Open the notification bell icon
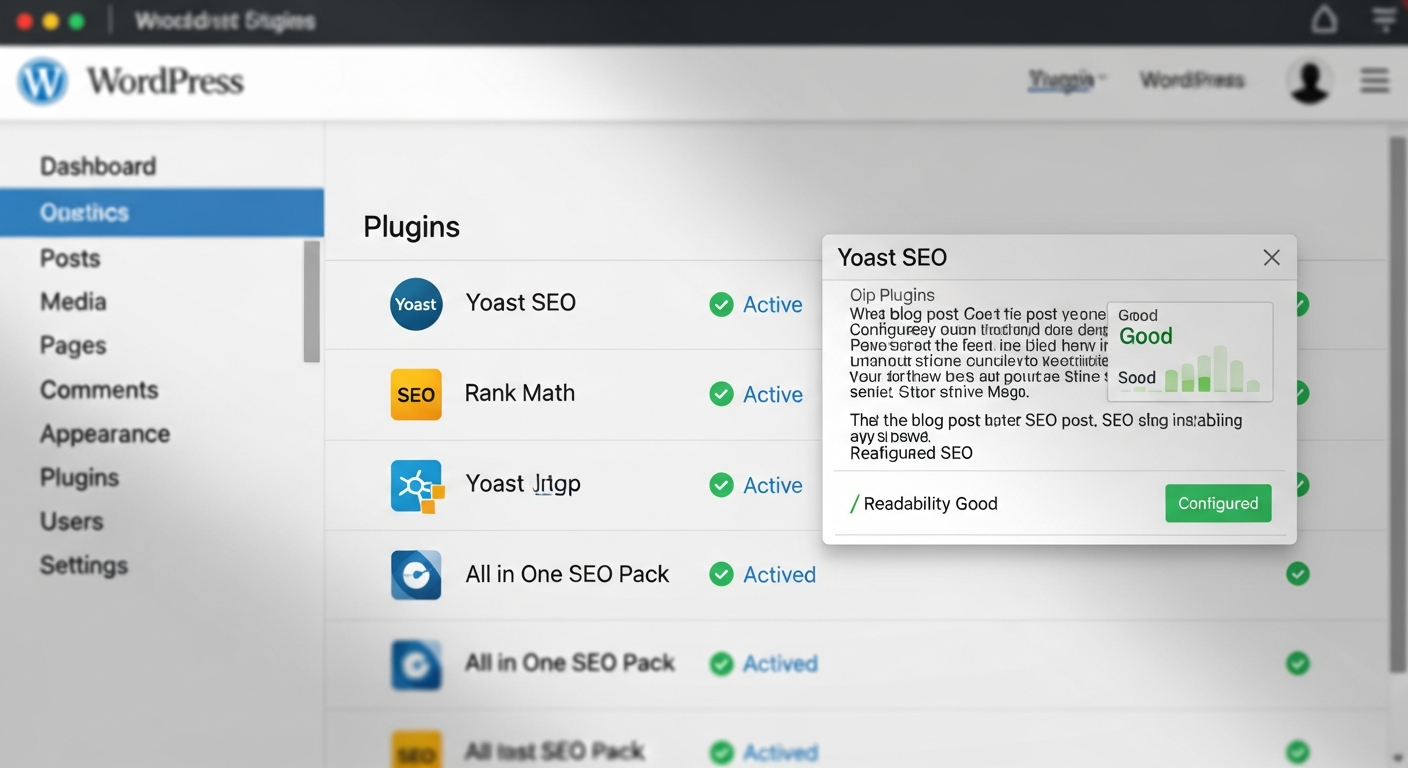The width and height of the screenshot is (1408, 768). (x=1324, y=19)
